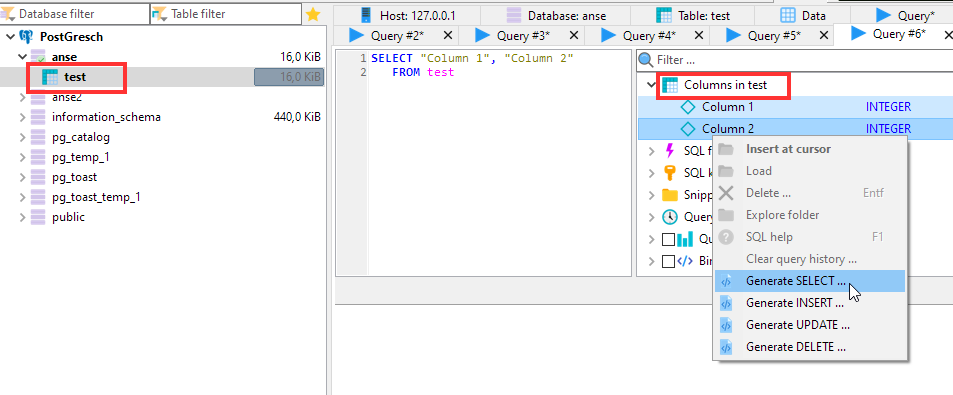This screenshot has height=395, width=953.
Task: Click in the Database filter field
Action: (x=74, y=14)
